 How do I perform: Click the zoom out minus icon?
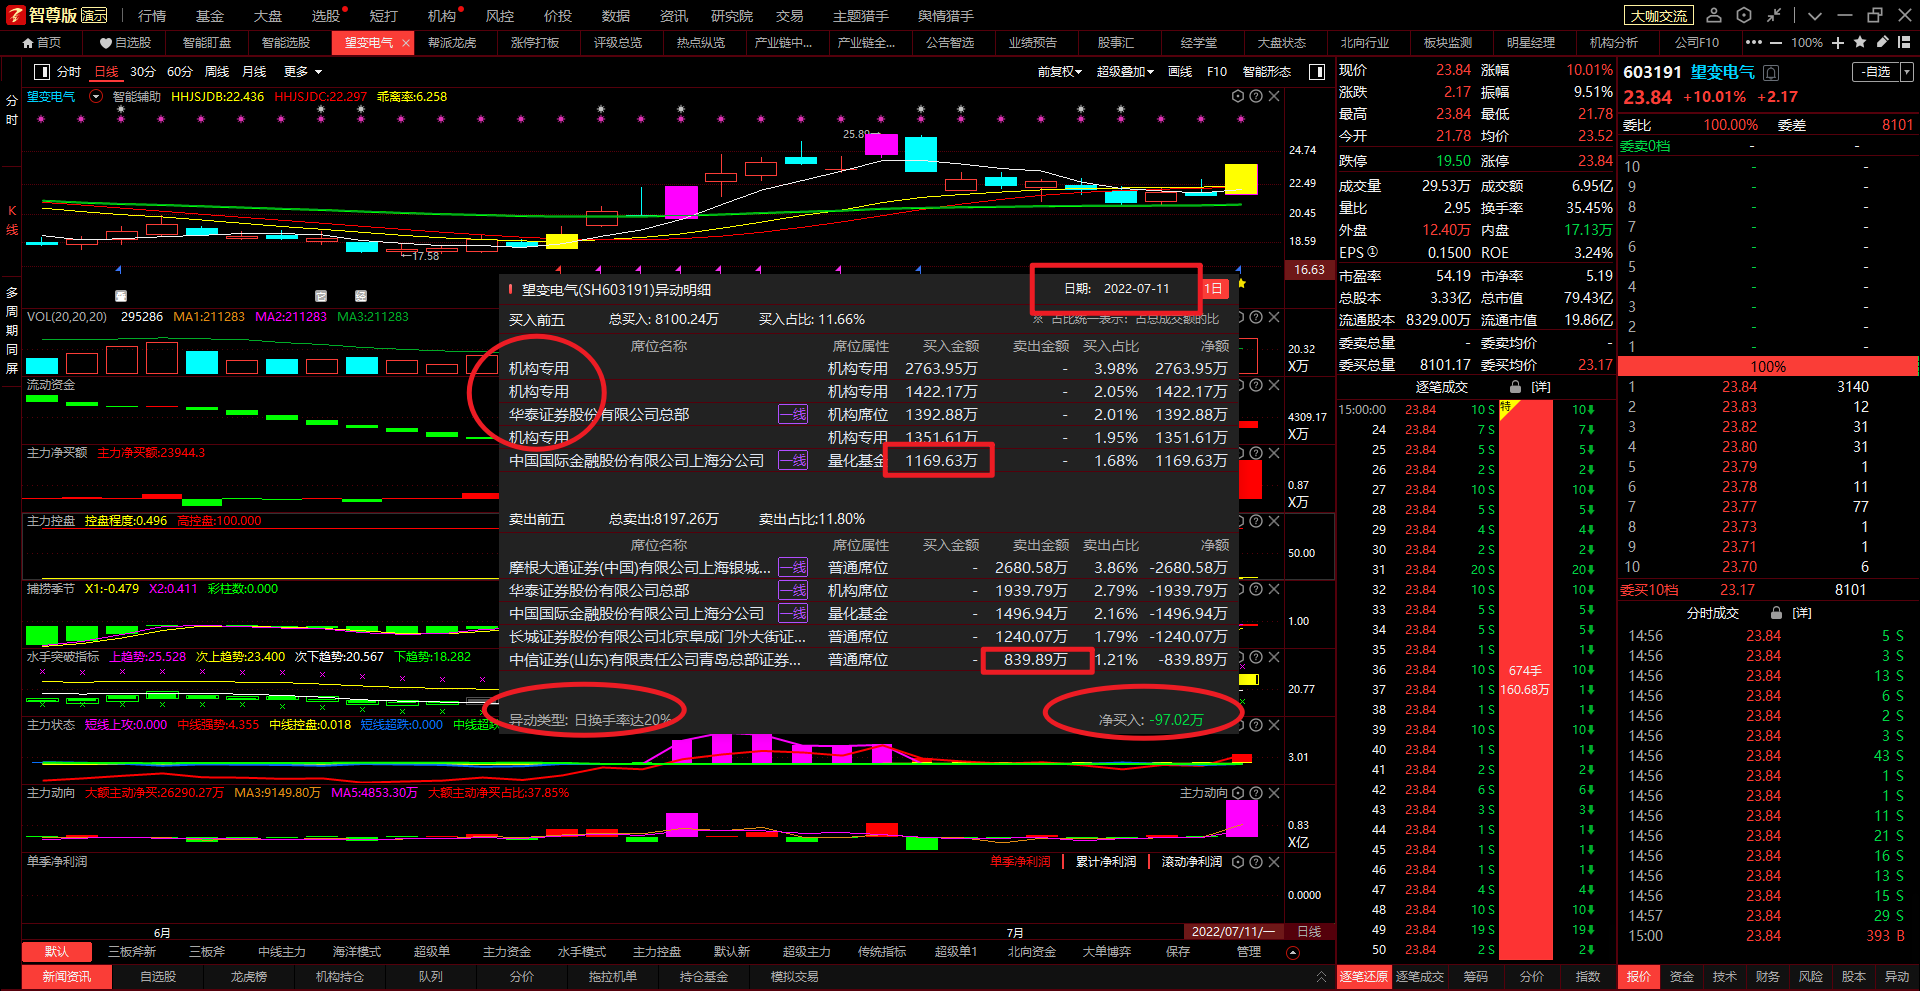click(1775, 42)
